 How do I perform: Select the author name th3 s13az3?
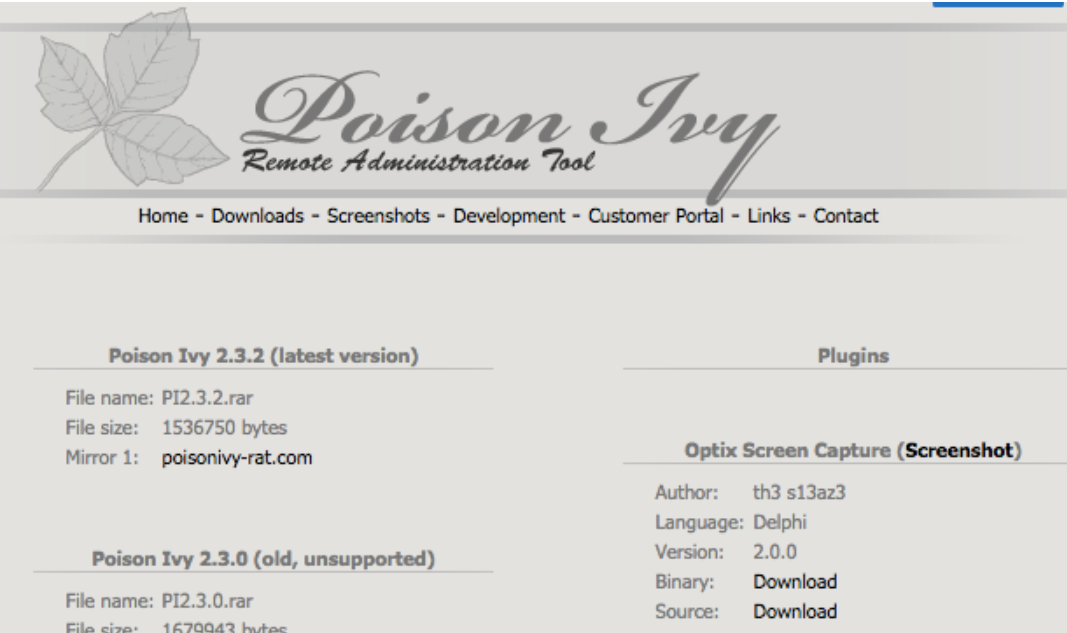[x=799, y=492]
